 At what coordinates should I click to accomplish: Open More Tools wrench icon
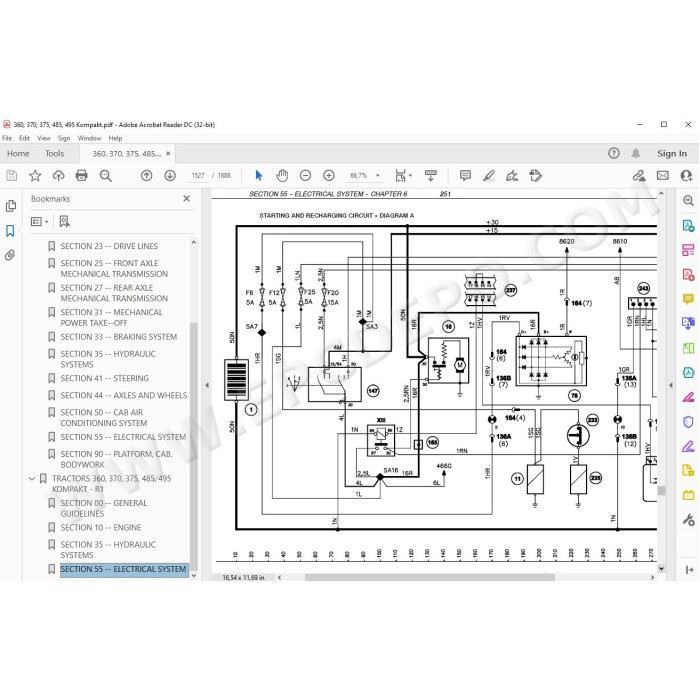[688, 520]
